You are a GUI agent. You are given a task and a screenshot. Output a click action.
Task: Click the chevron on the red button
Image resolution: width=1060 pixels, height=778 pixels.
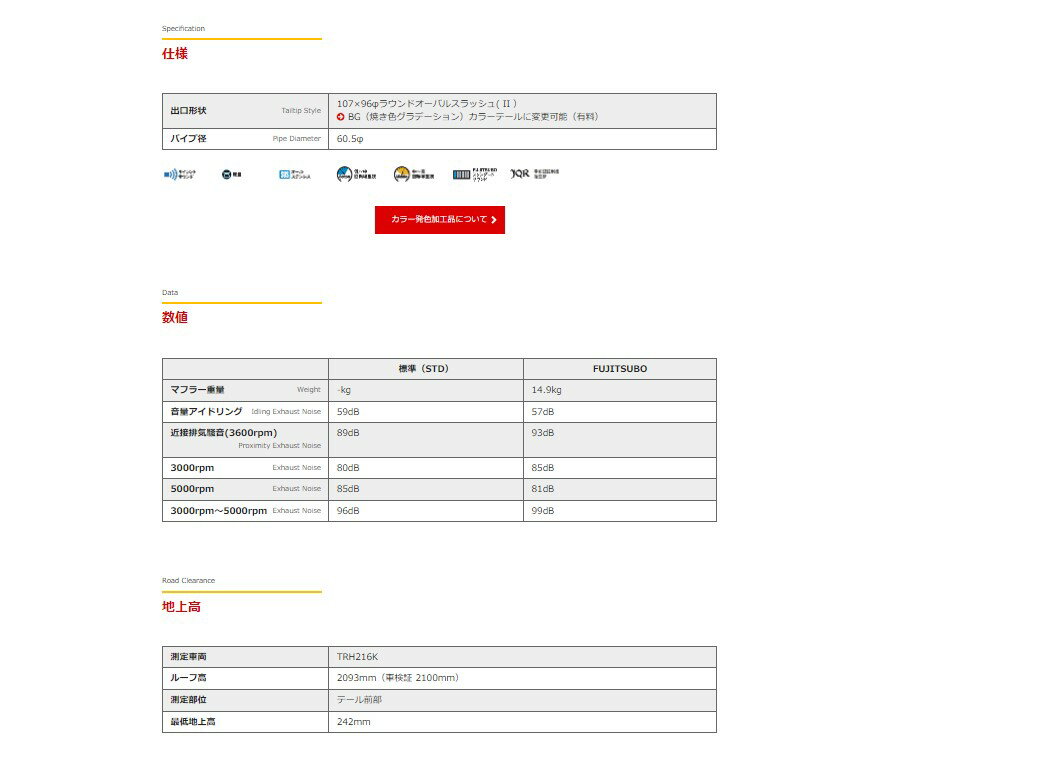(x=494, y=220)
